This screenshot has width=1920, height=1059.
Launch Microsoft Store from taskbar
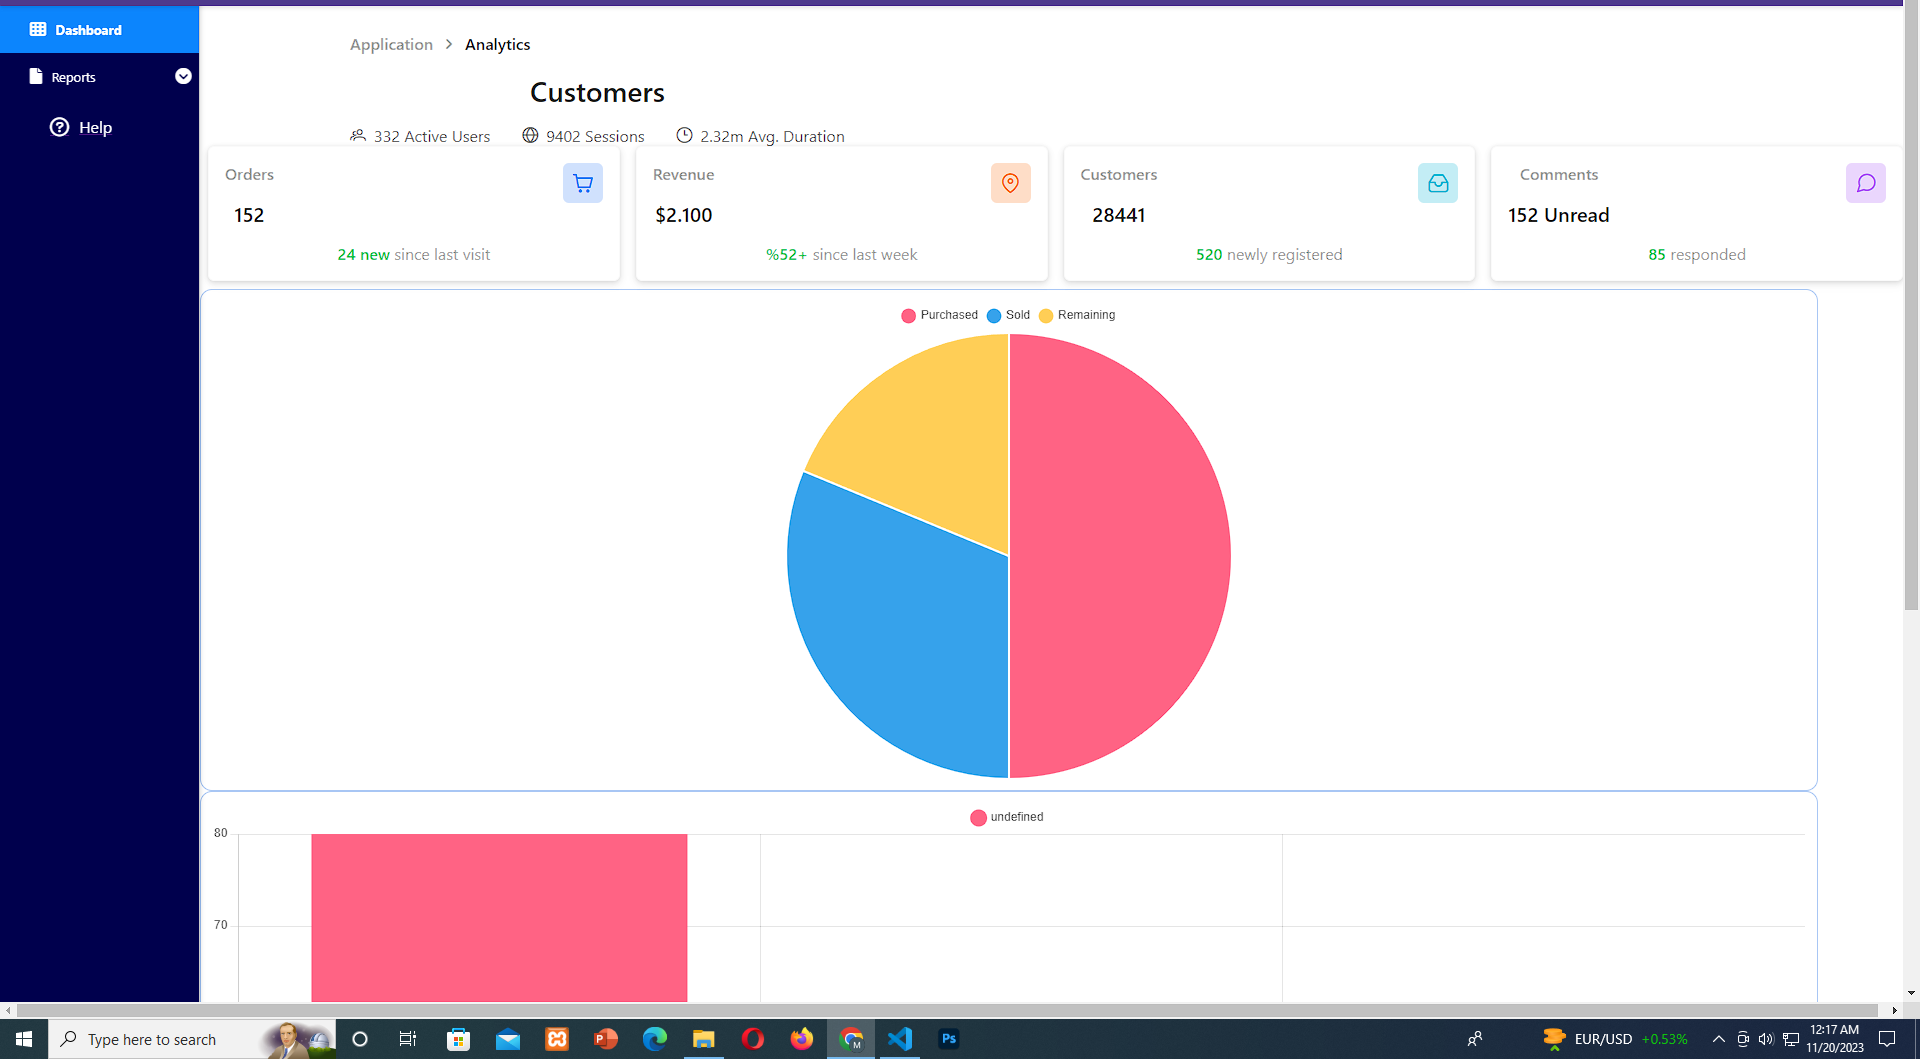(x=458, y=1039)
